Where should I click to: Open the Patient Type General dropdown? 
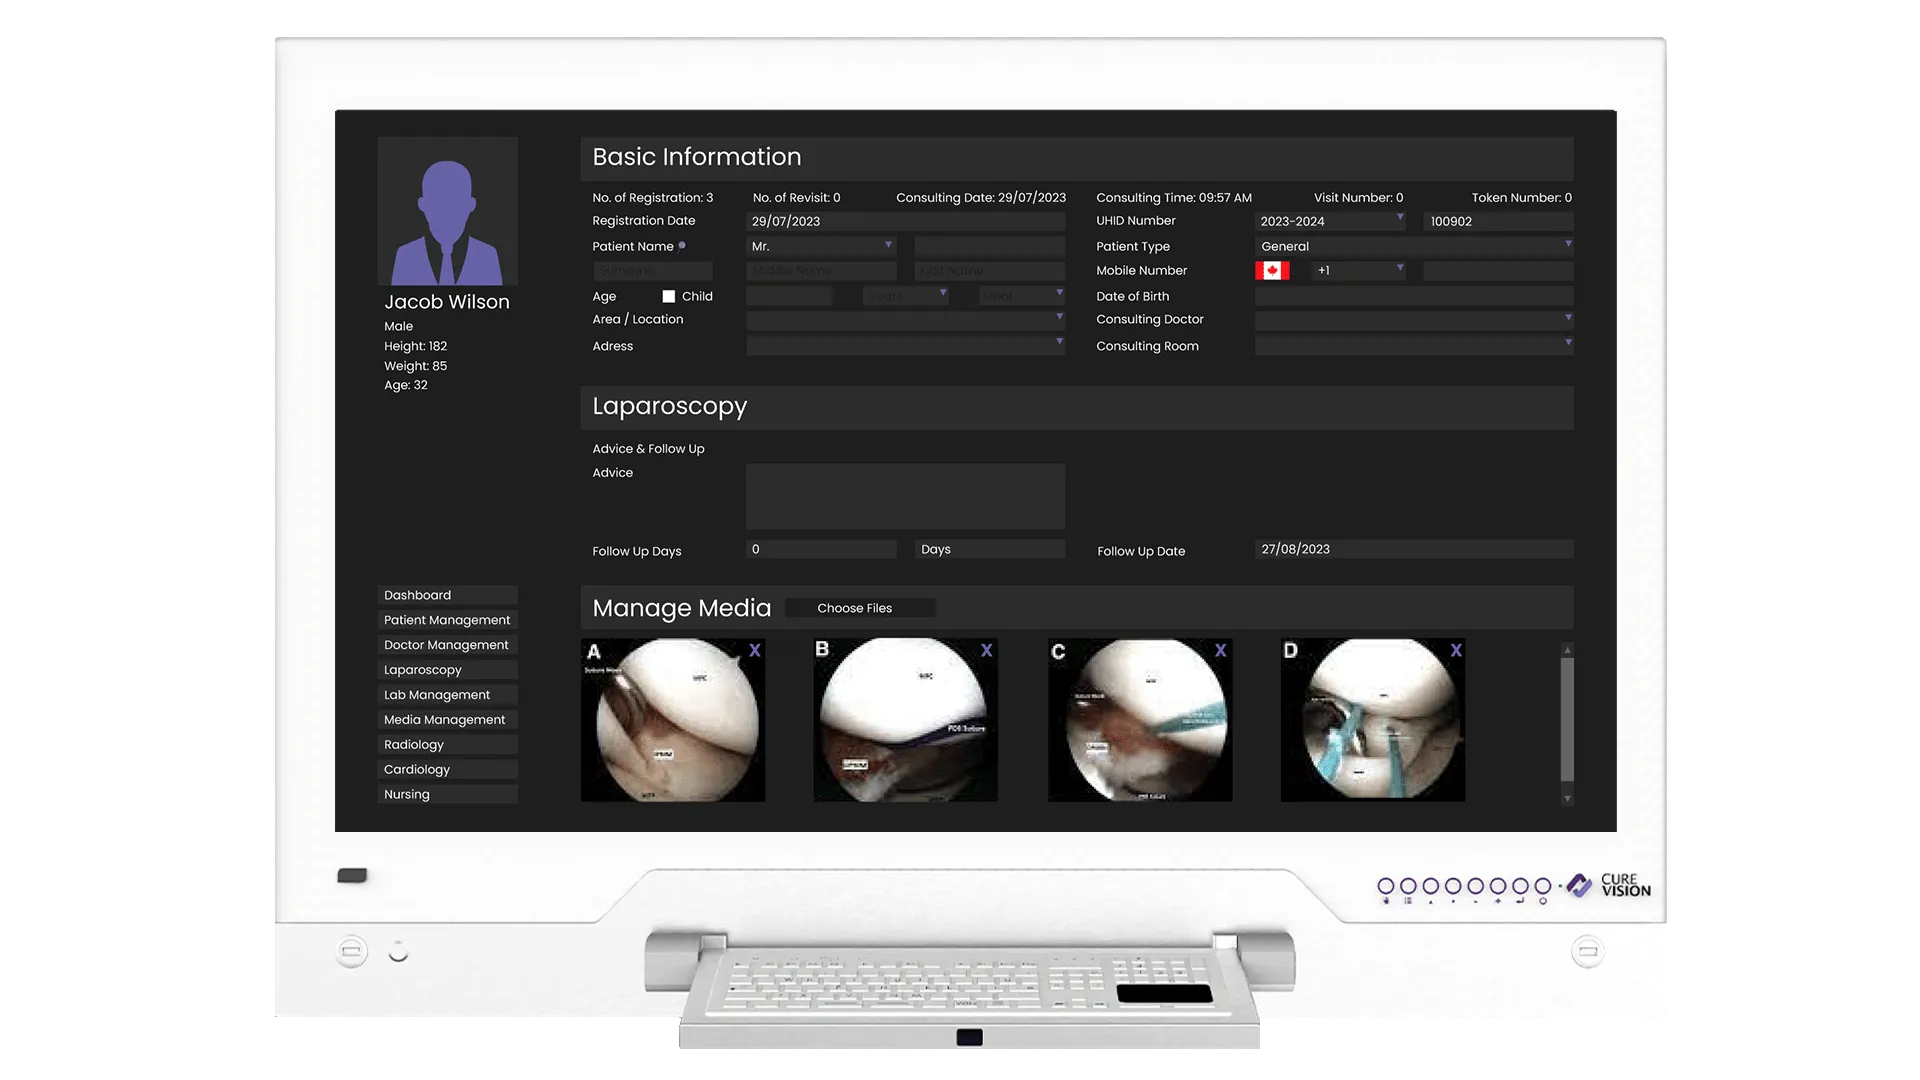point(1414,246)
